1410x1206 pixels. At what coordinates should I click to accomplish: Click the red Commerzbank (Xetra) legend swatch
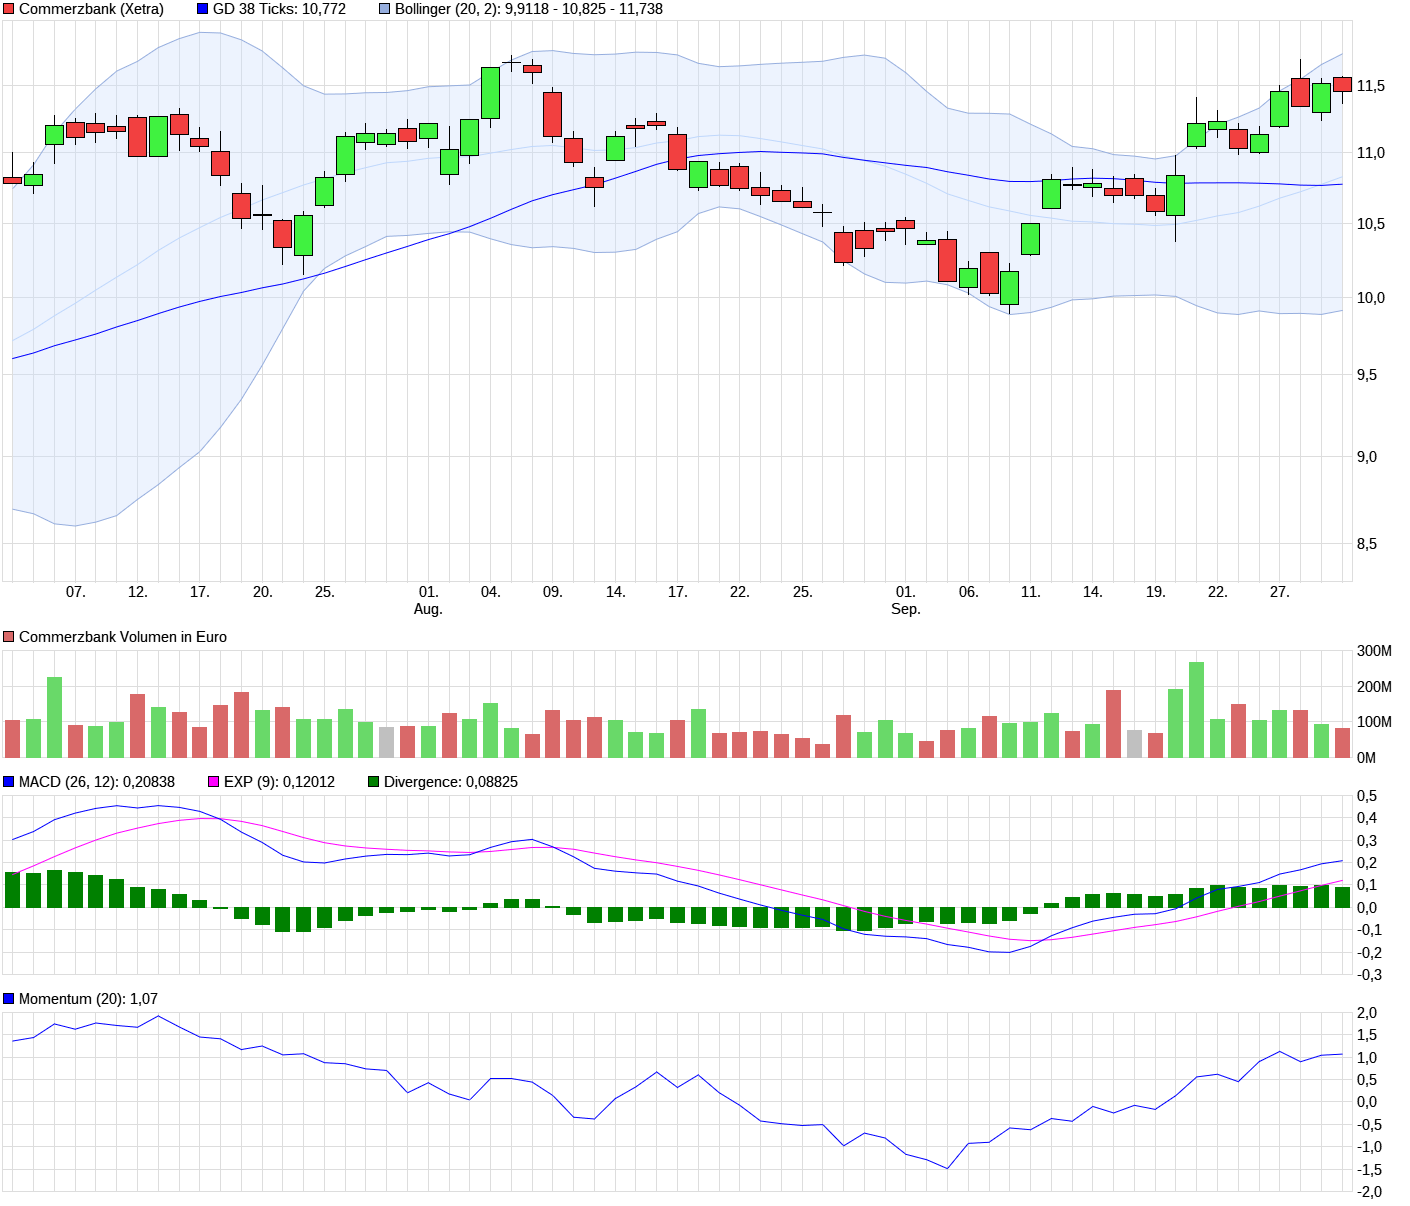(x=9, y=9)
